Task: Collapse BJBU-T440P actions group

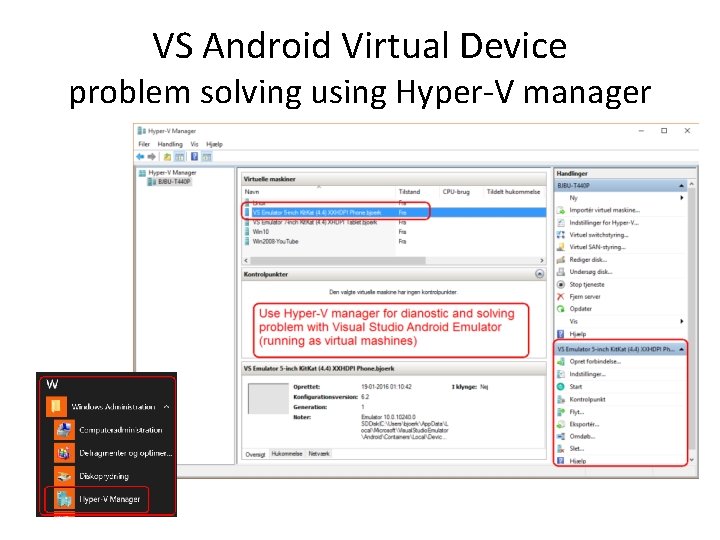Action: point(681,186)
